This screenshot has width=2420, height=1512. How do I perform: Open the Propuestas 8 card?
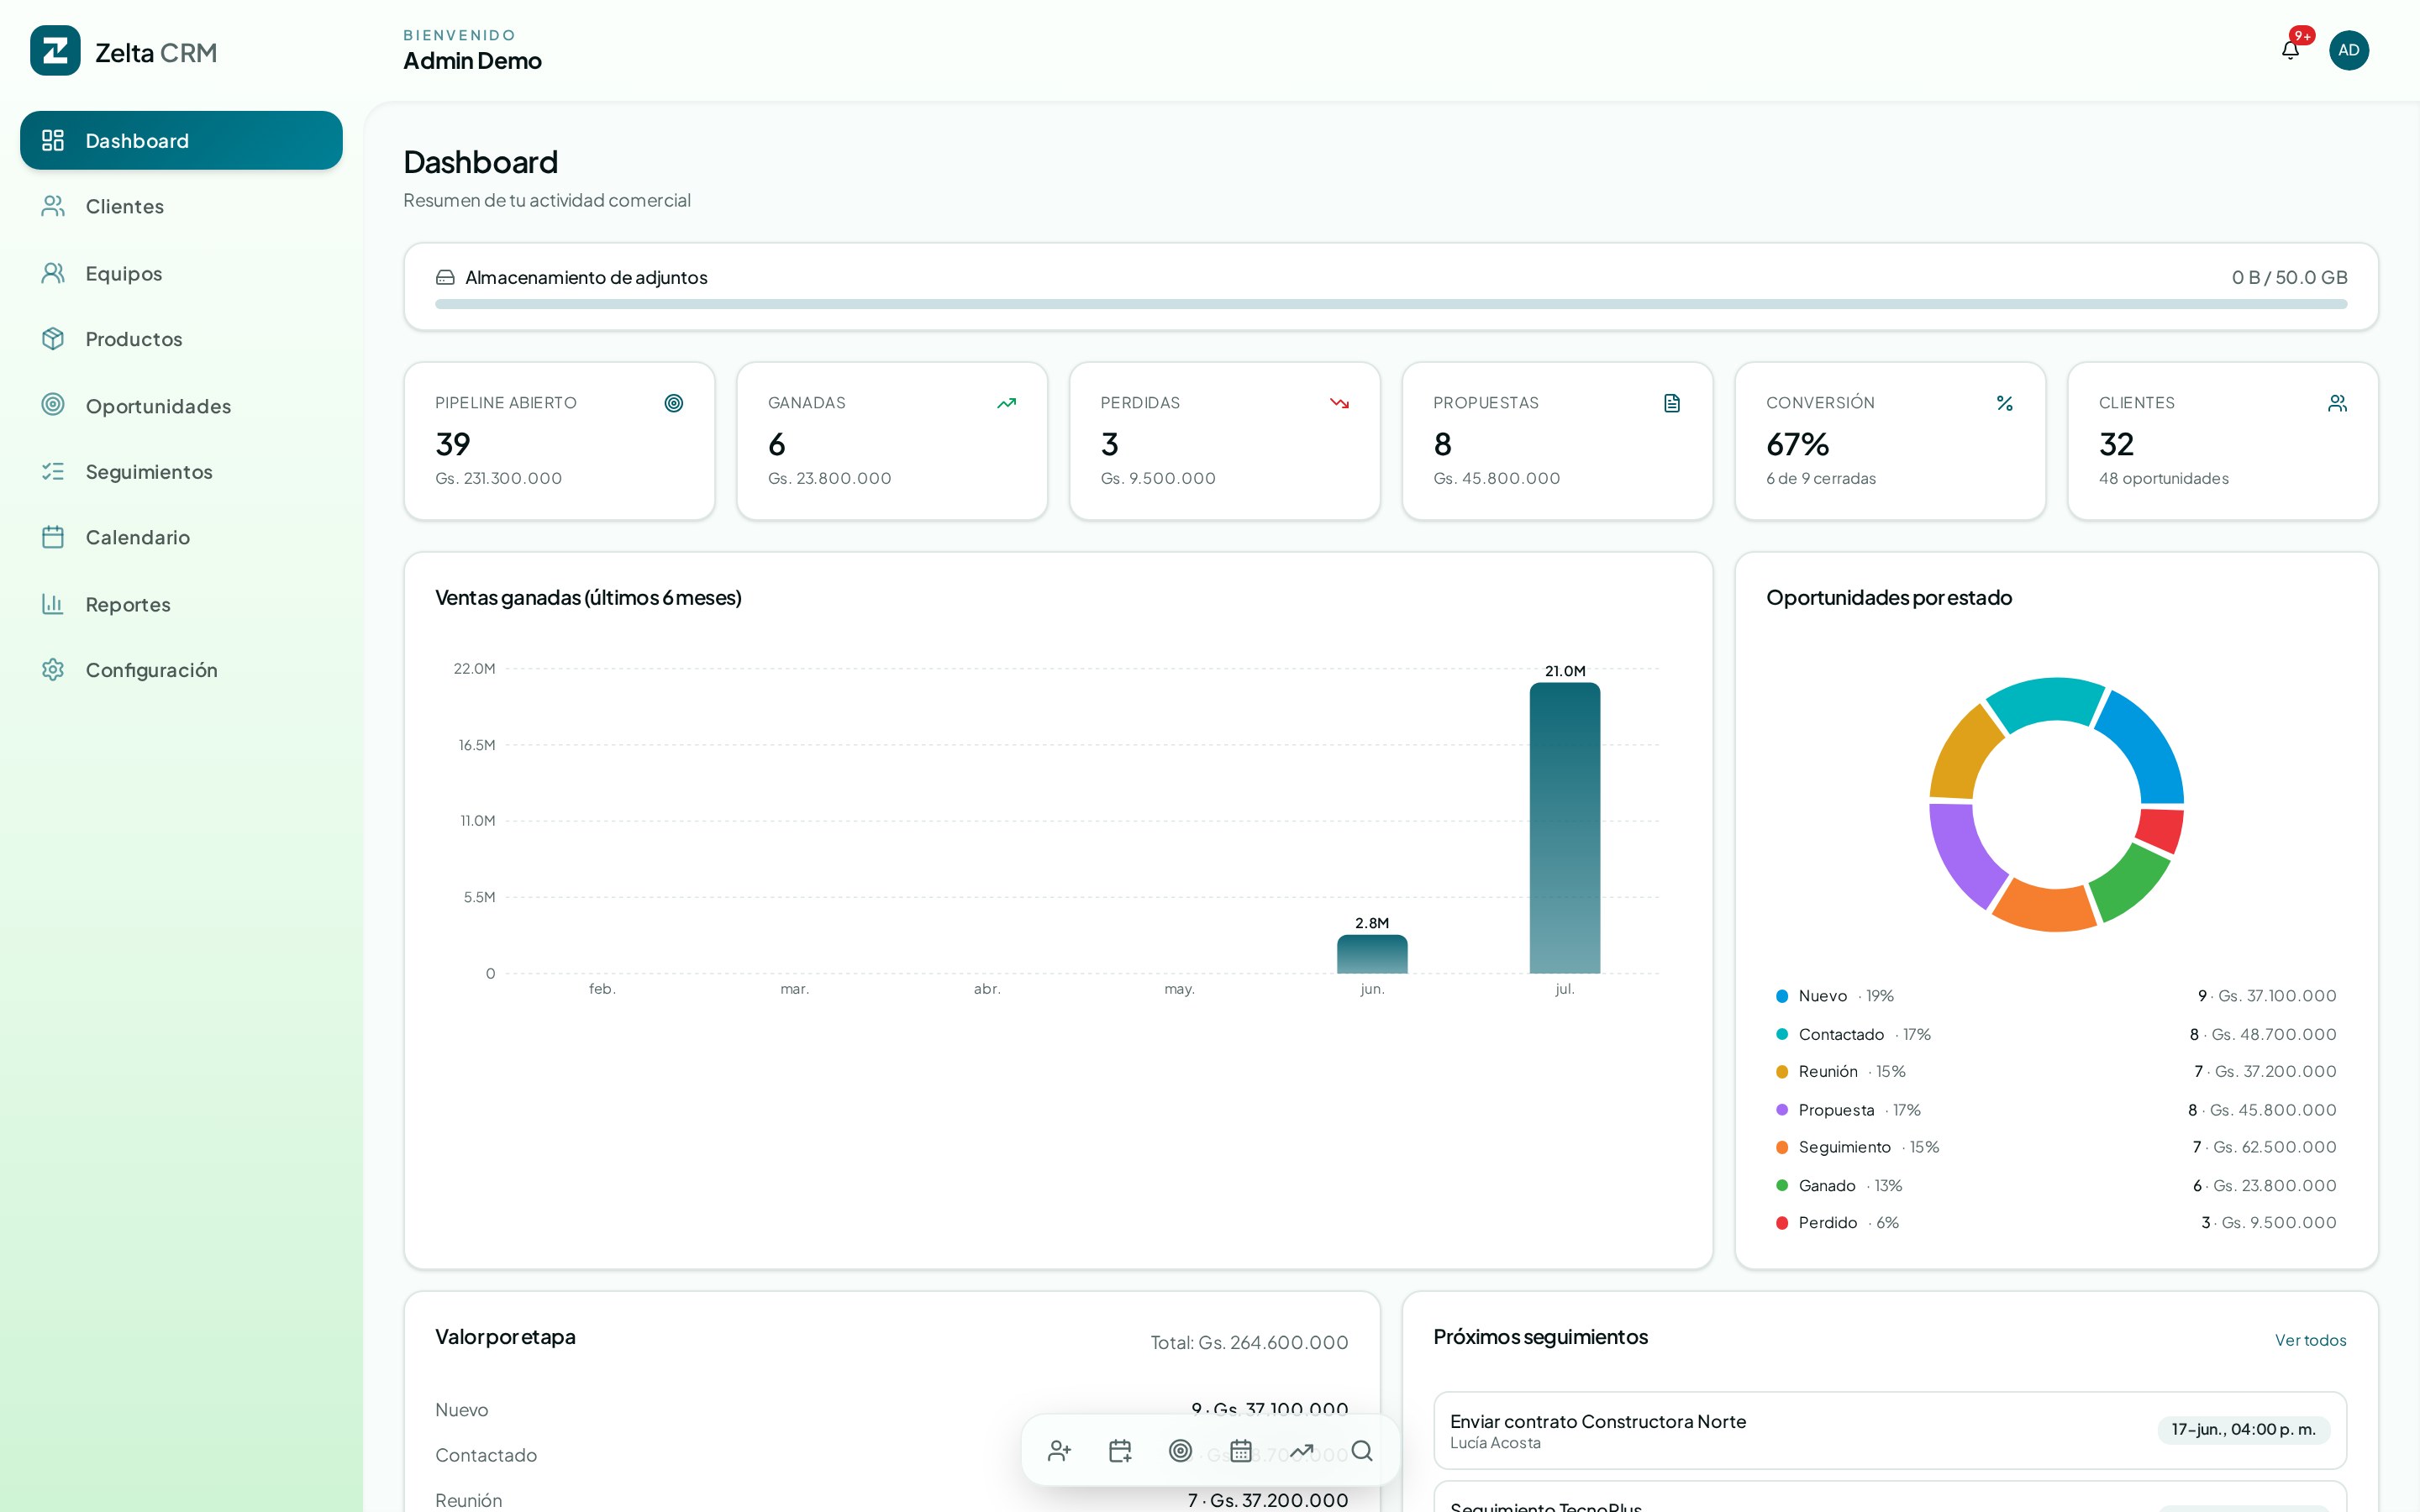coord(1557,441)
